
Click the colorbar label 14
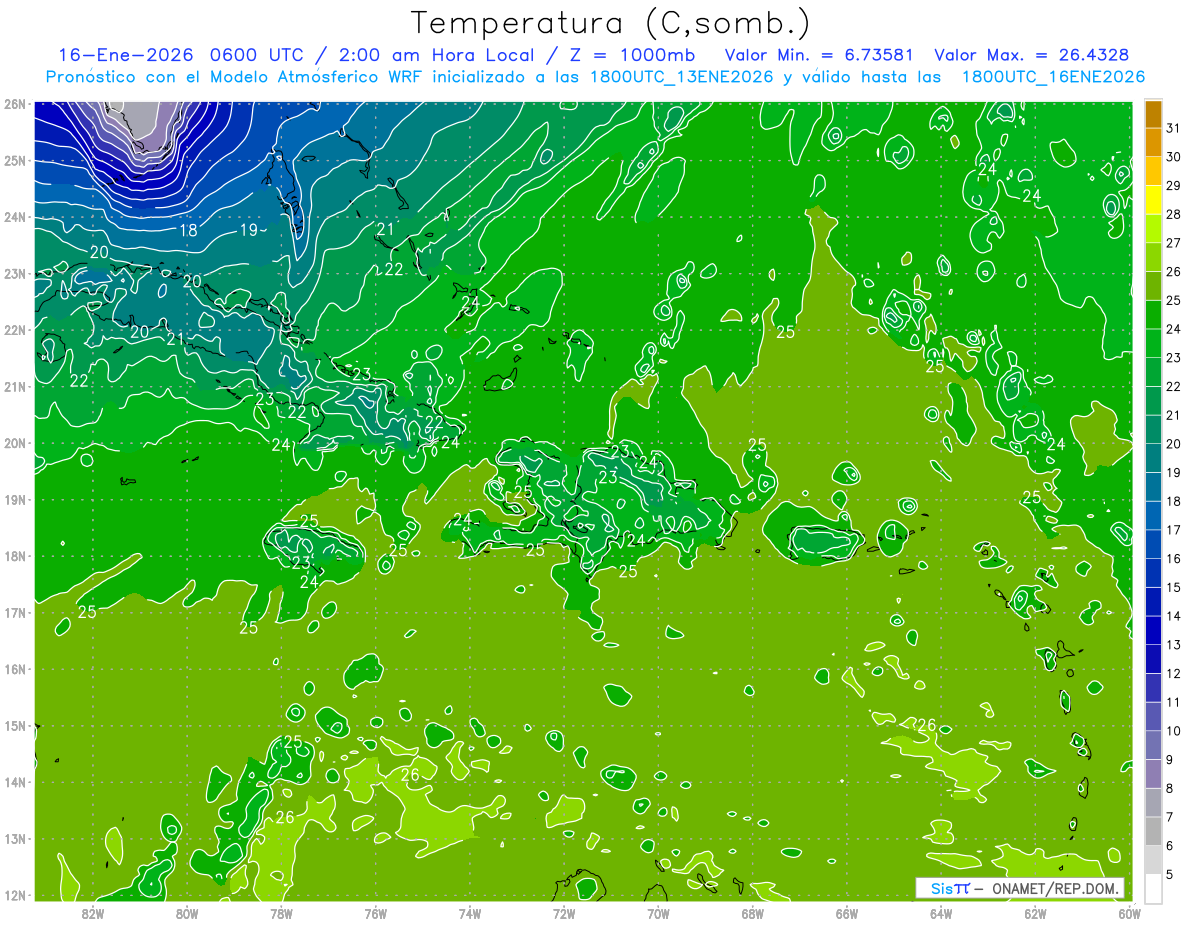[x=1173, y=616]
